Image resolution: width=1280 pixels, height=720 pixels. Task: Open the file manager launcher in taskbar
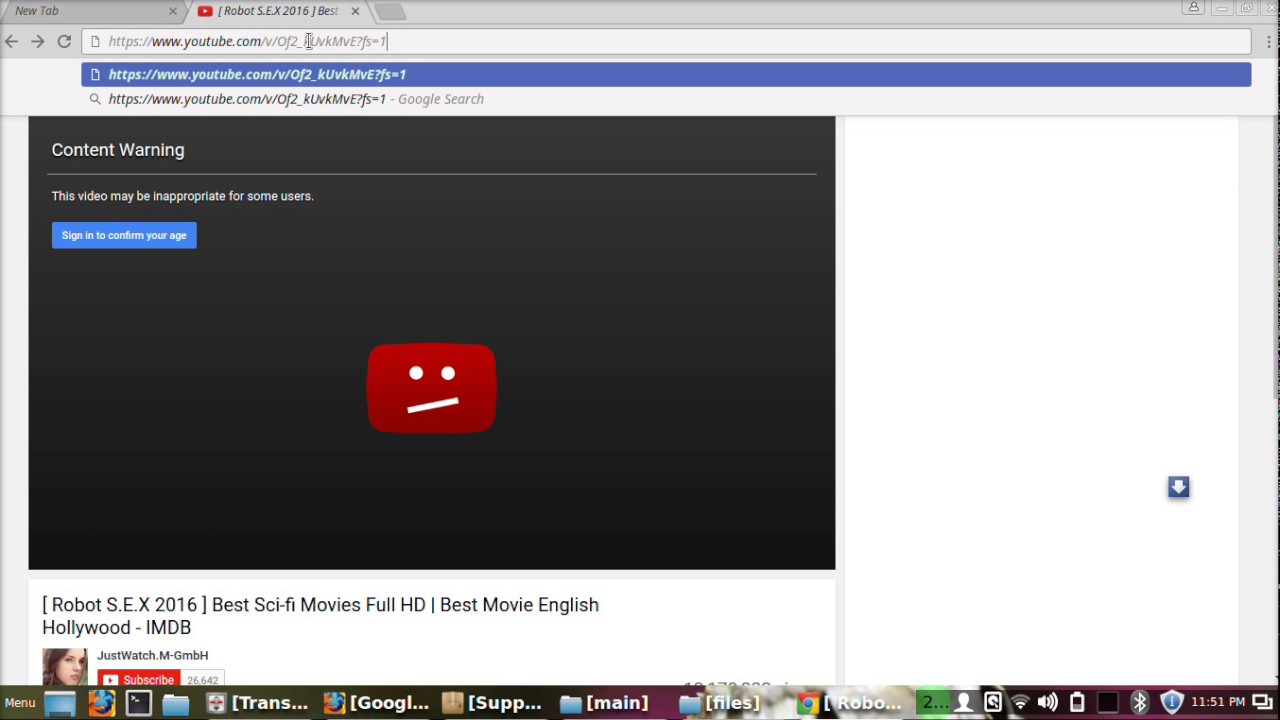(x=175, y=703)
